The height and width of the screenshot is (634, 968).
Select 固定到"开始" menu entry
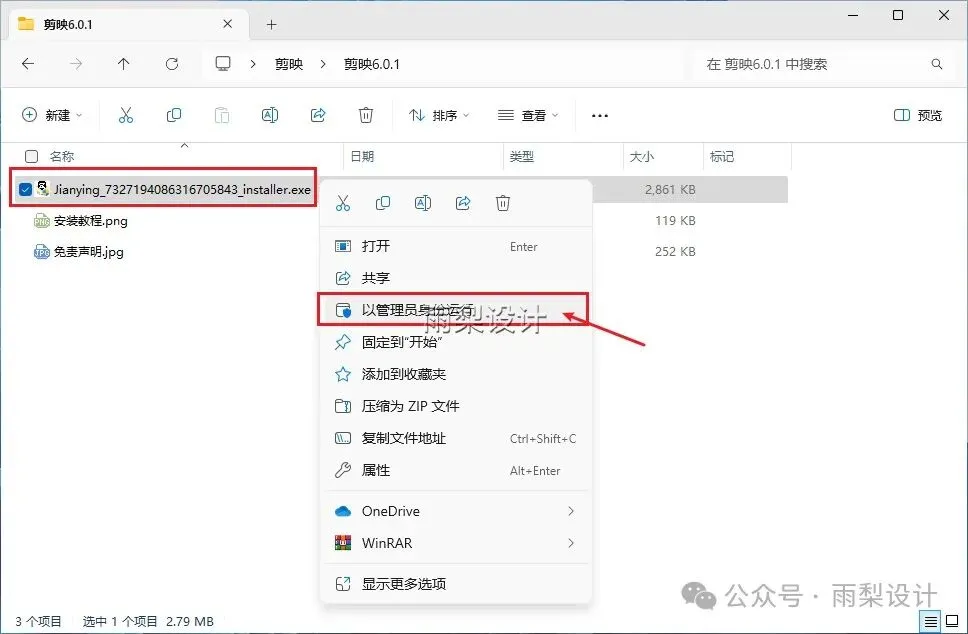tap(456, 342)
